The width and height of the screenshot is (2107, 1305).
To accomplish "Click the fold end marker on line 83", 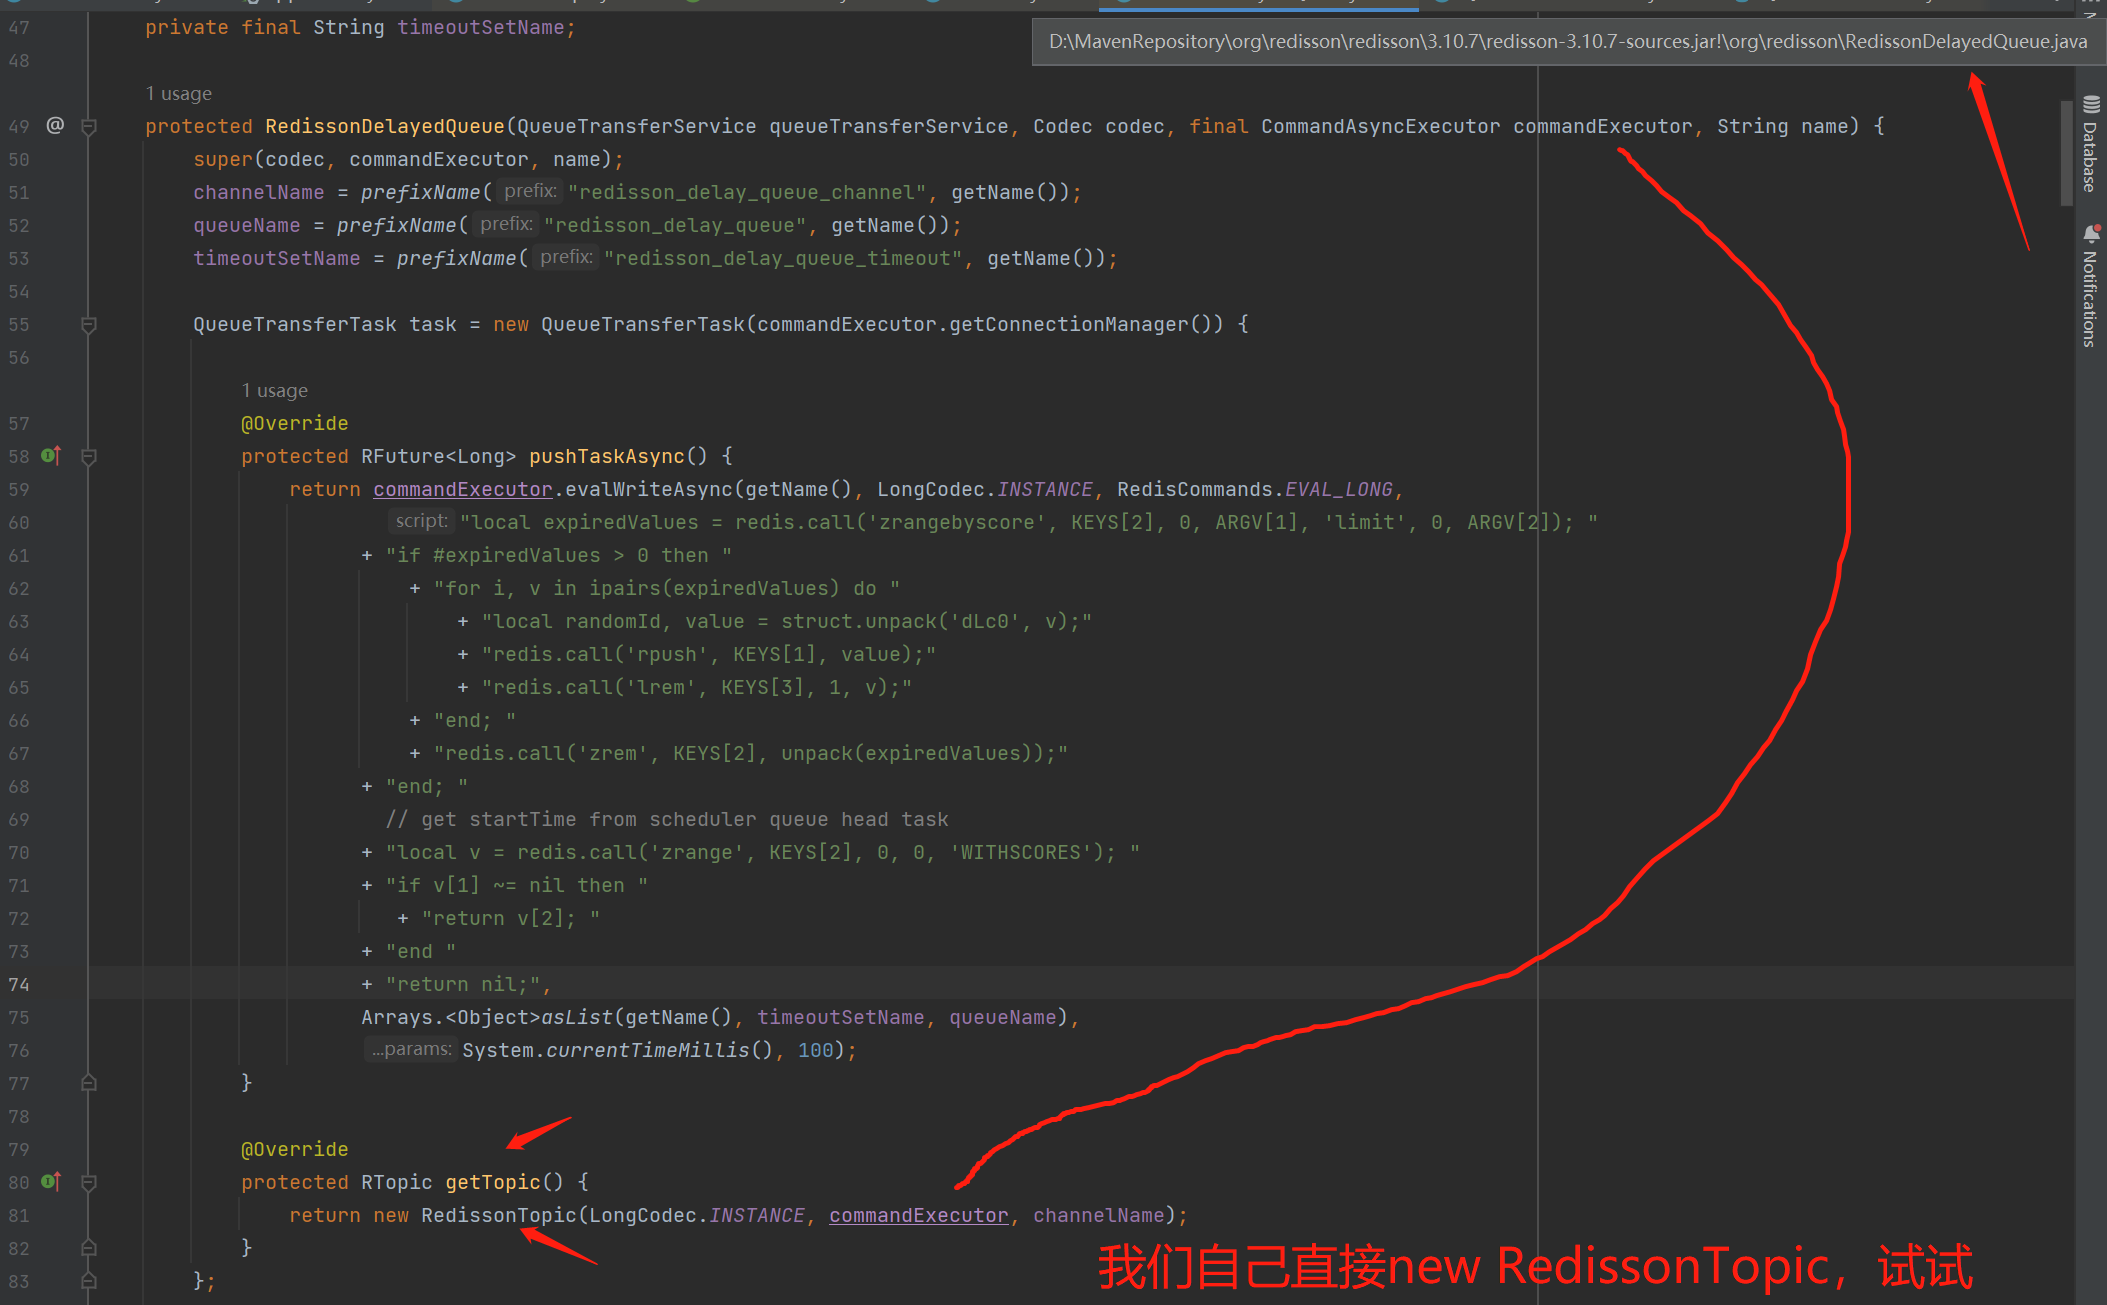I will click(x=88, y=1281).
